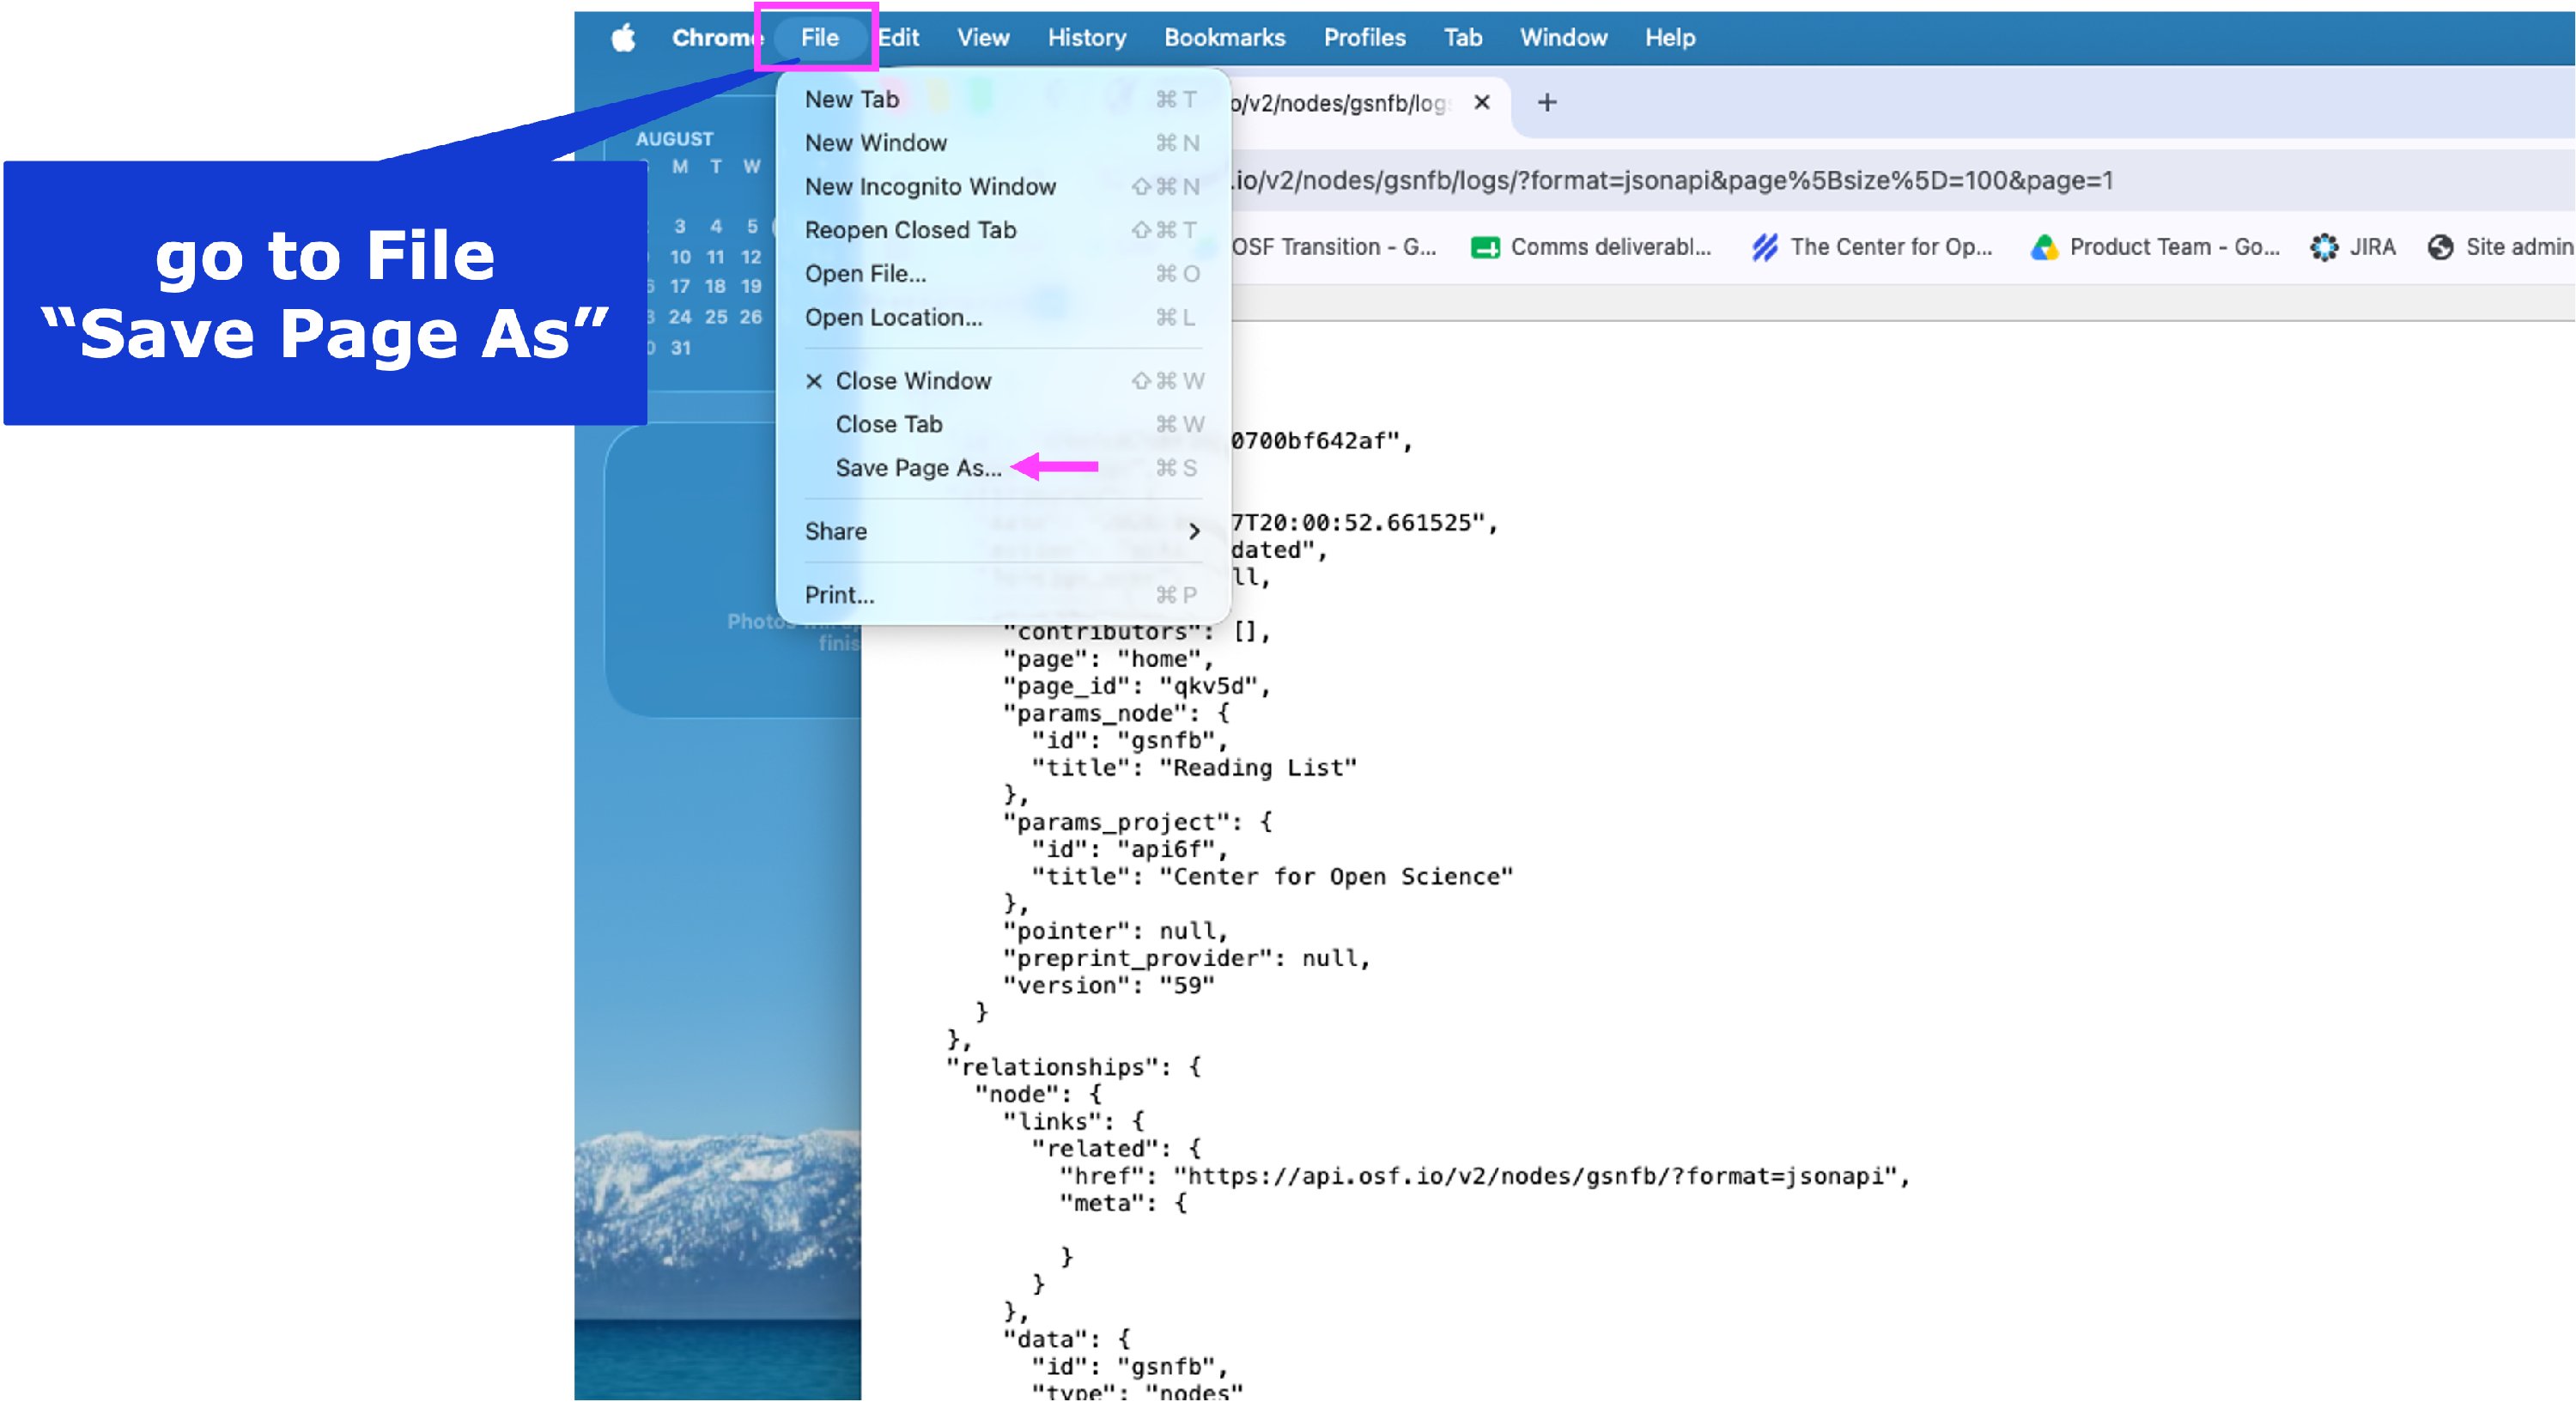Expand the Share submenu
Screen dimensions: 2576x1402
pos(1002,532)
